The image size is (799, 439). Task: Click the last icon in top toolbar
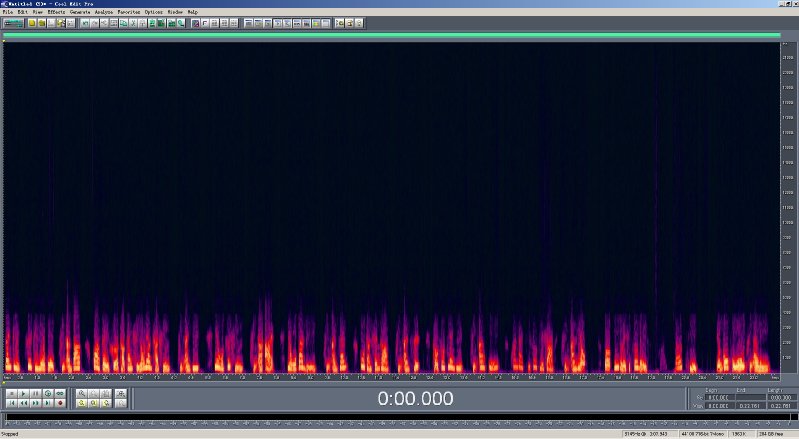pos(359,23)
